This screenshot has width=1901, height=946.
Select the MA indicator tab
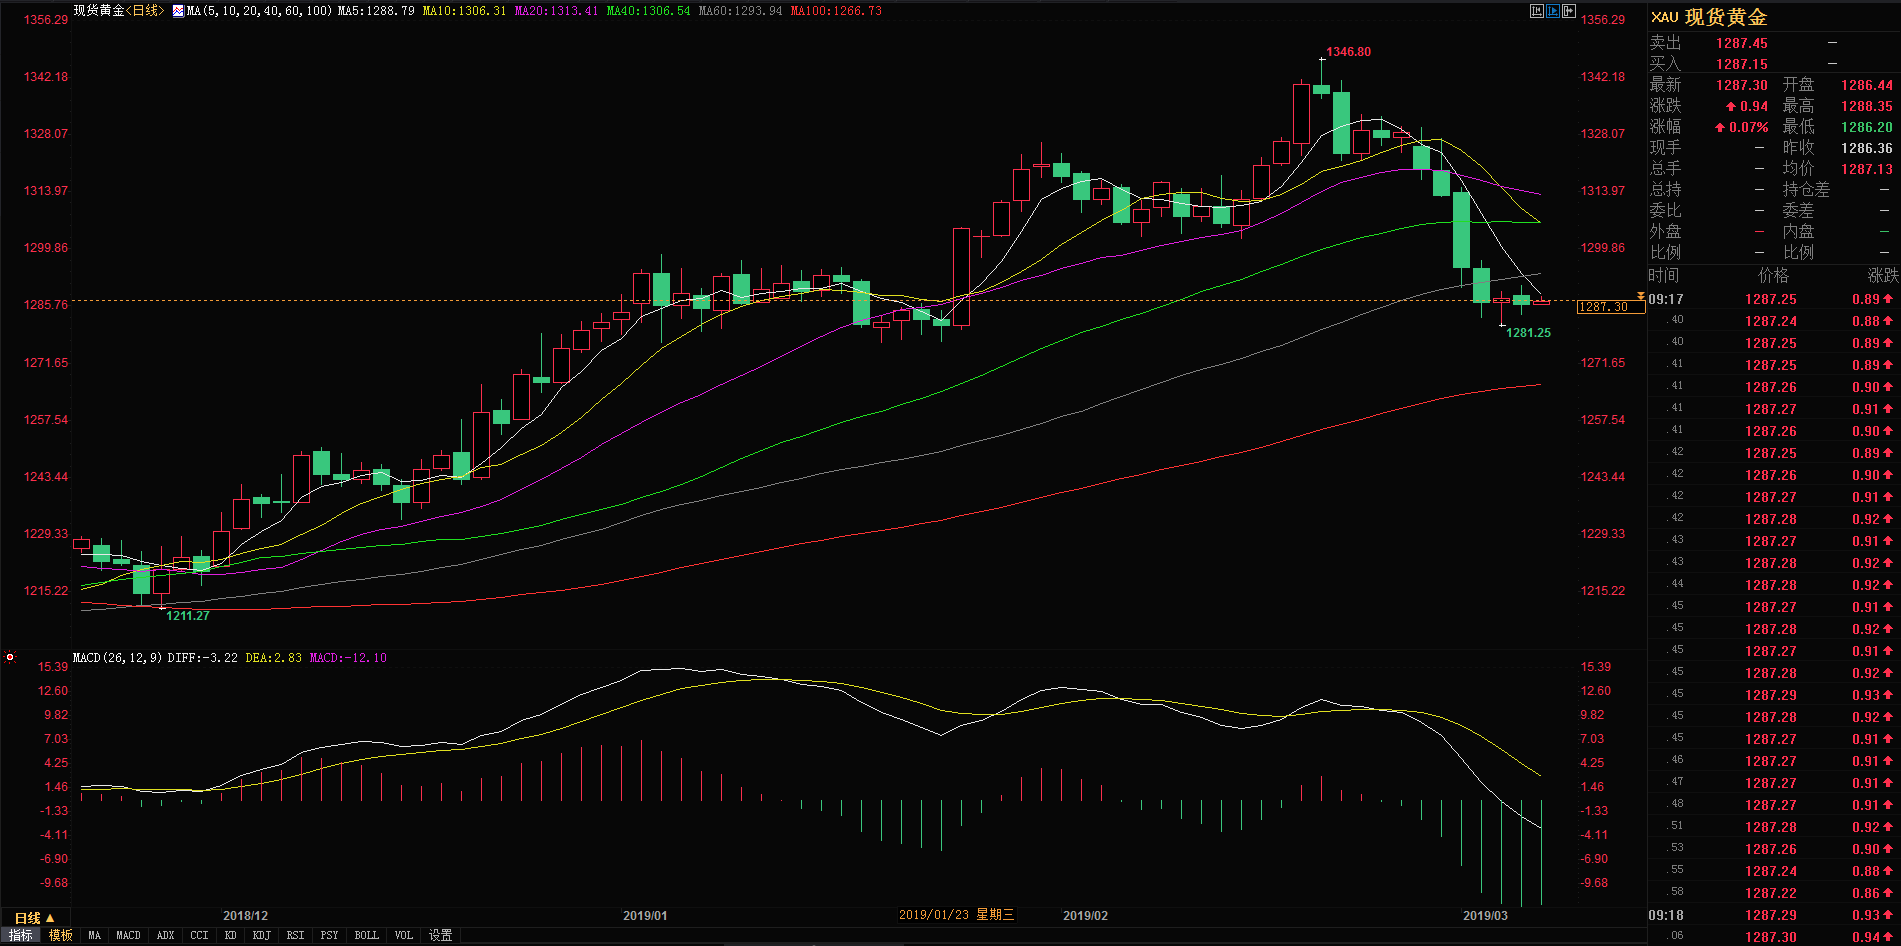tap(95, 936)
